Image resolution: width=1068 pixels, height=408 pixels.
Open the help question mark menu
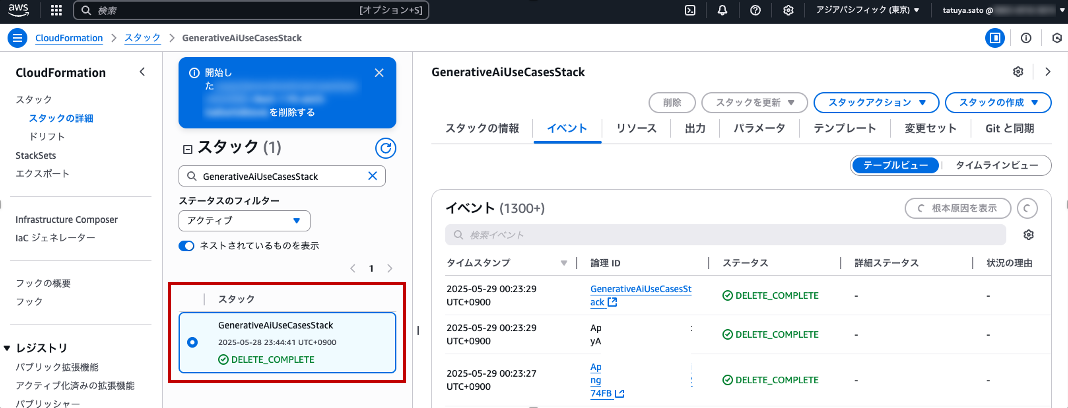pos(755,10)
